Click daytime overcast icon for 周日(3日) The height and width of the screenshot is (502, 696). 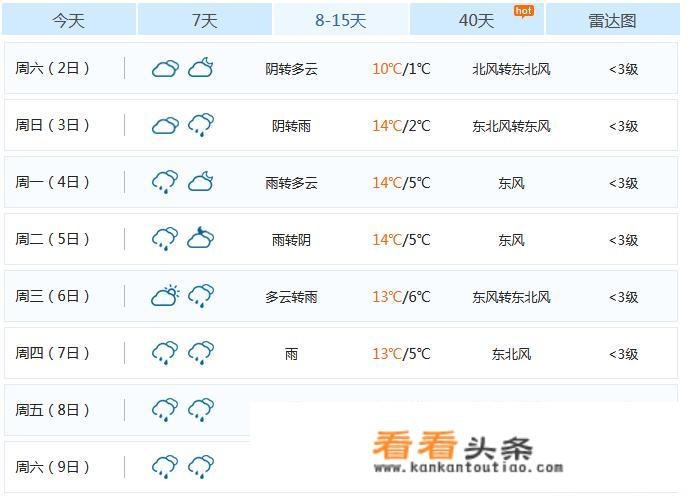[x=165, y=125]
